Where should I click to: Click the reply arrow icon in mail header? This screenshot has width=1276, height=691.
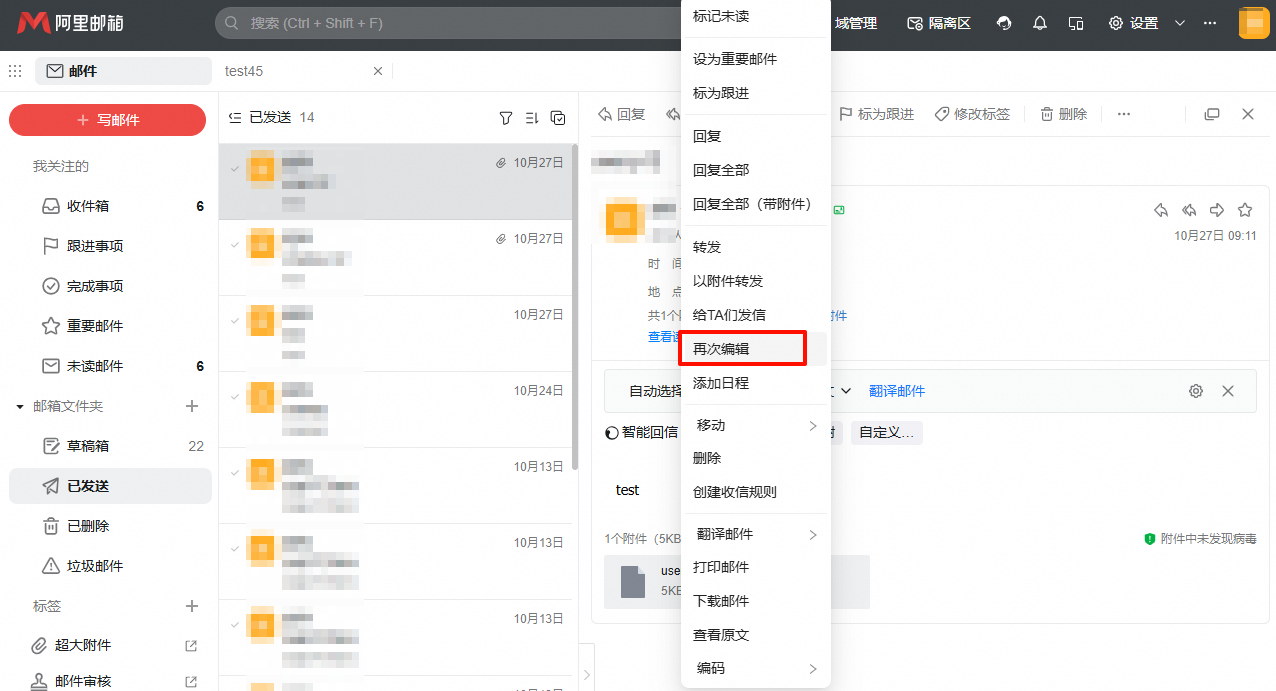pos(1161,210)
